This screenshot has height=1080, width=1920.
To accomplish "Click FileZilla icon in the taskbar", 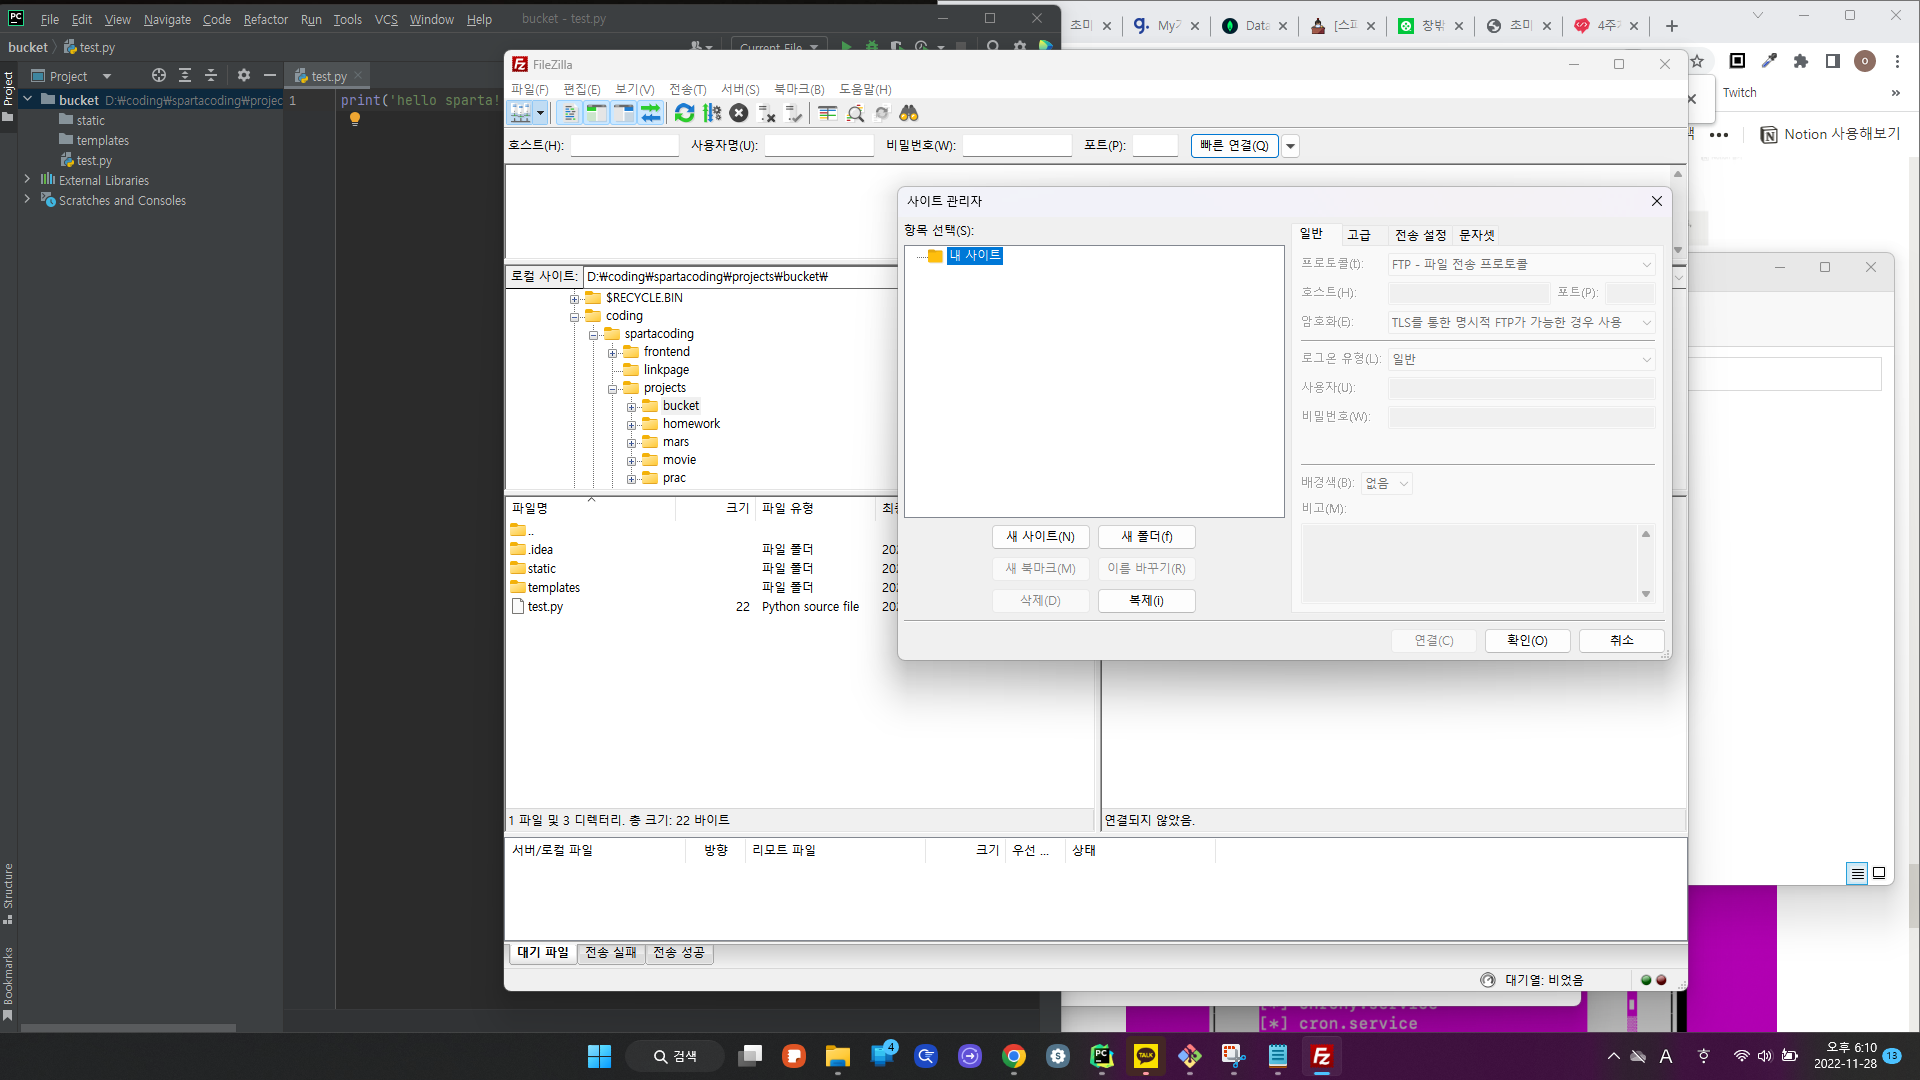I will tap(1321, 1056).
